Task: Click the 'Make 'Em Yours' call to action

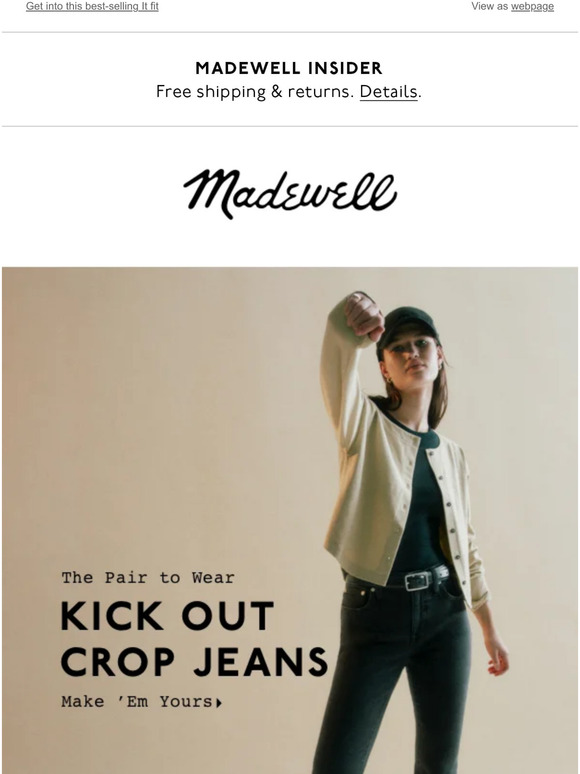Action: pos(141,701)
